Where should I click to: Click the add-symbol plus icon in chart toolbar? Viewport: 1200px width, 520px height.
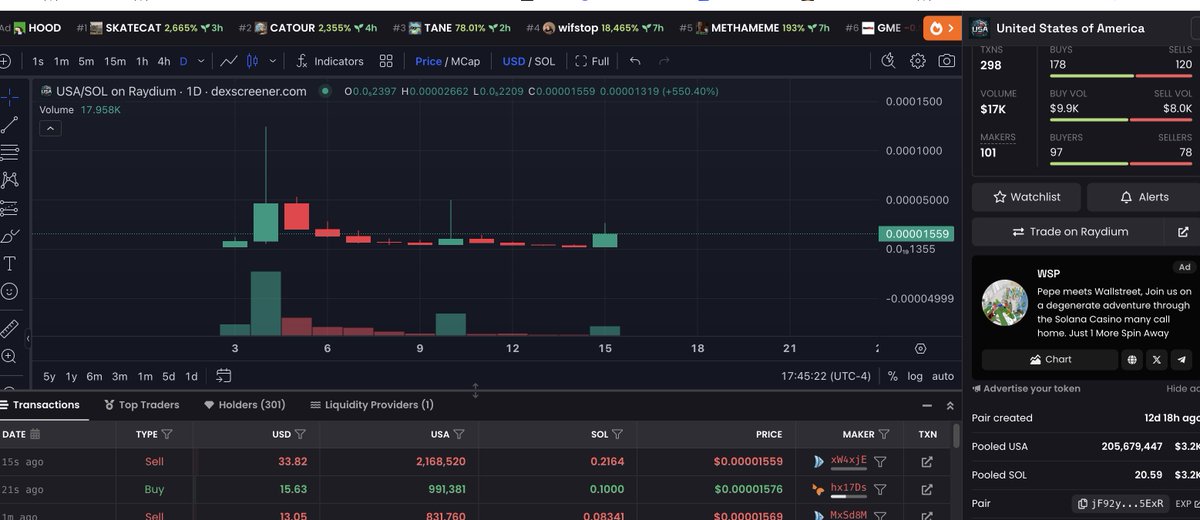click(5, 61)
